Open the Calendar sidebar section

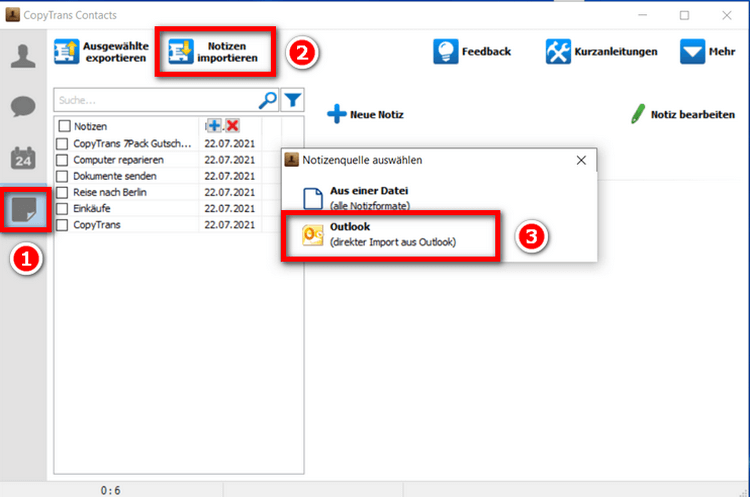point(23,158)
